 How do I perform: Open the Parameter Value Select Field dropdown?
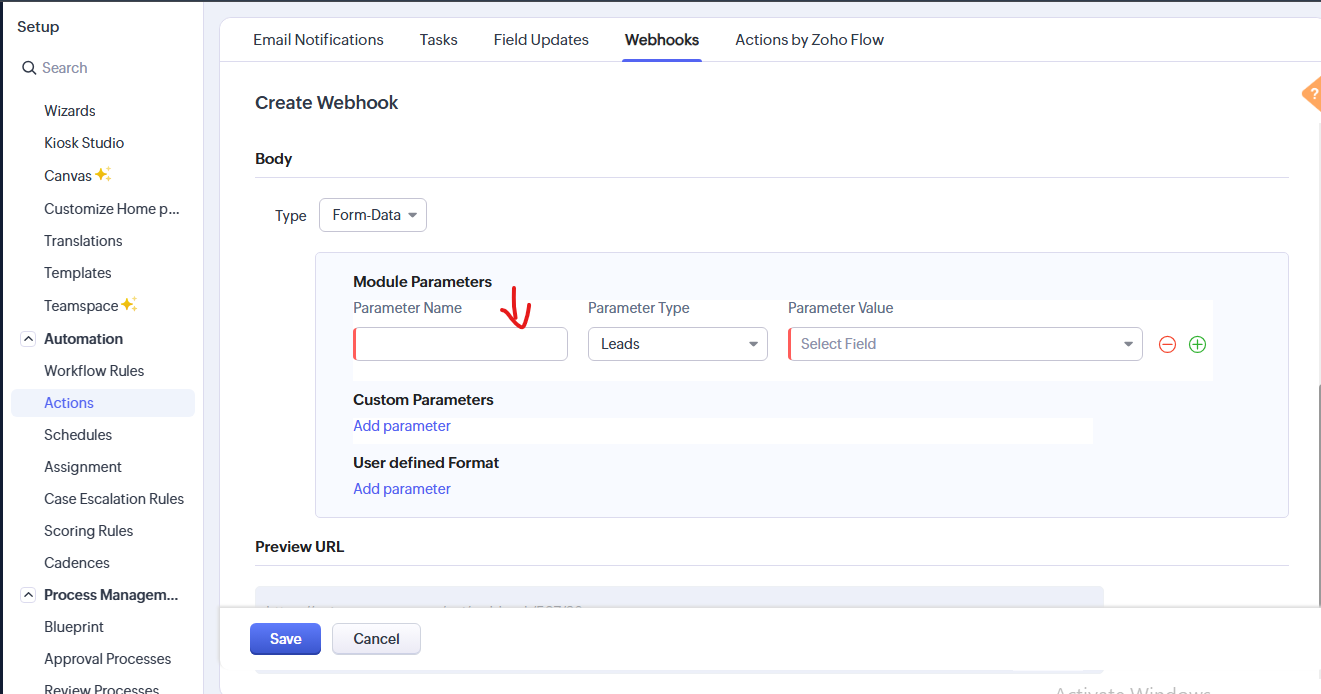[x=965, y=344]
